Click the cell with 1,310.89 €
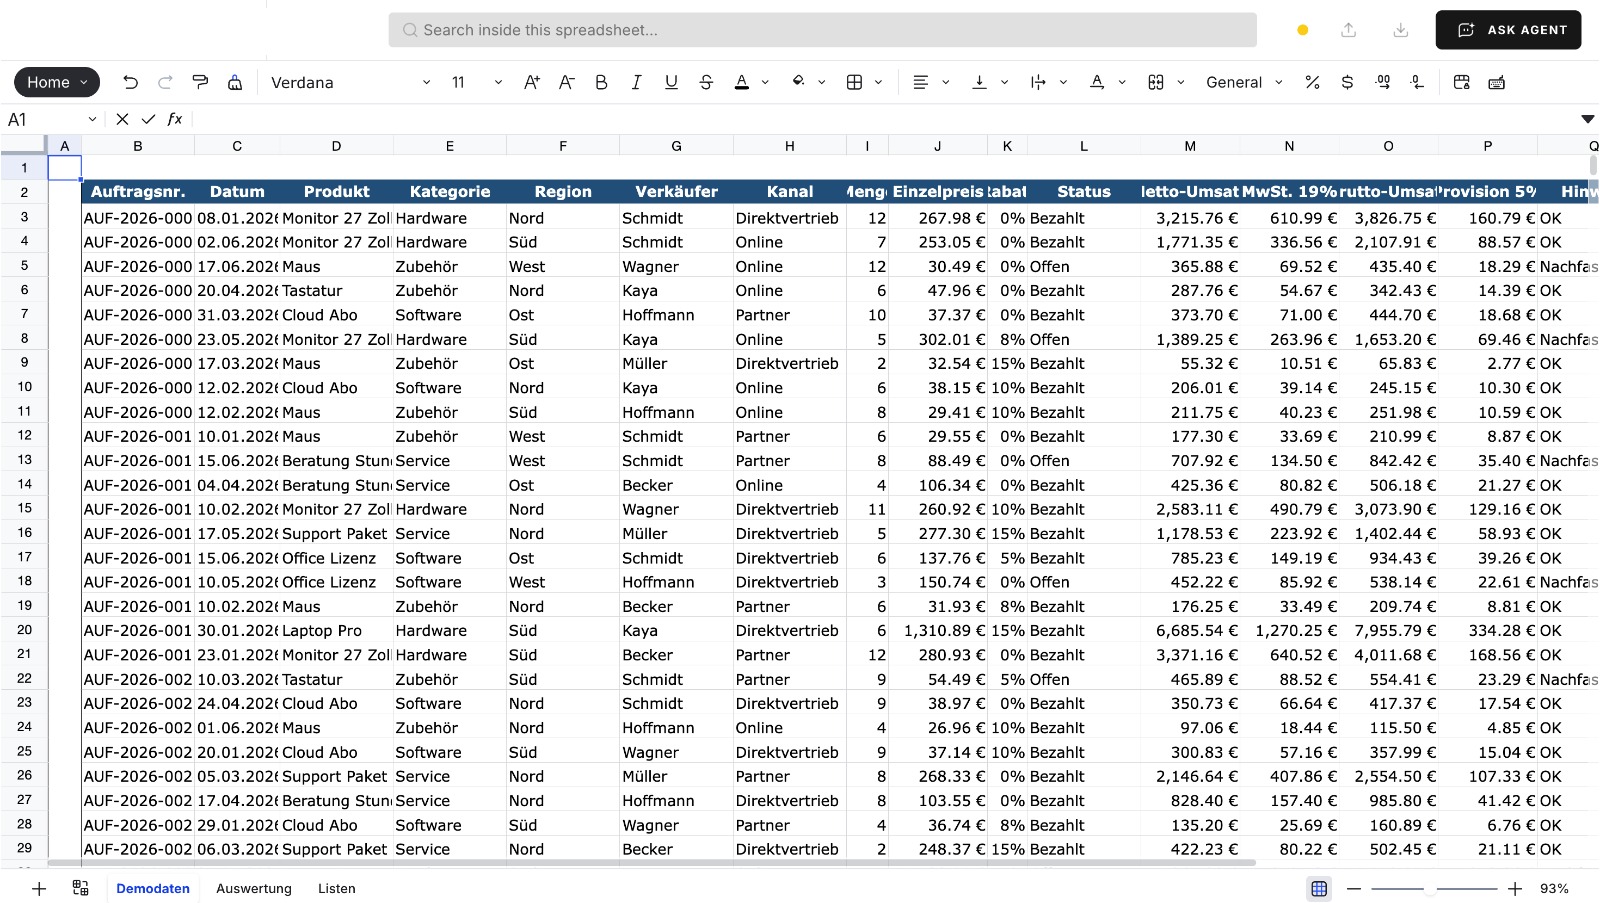 (x=937, y=631)
